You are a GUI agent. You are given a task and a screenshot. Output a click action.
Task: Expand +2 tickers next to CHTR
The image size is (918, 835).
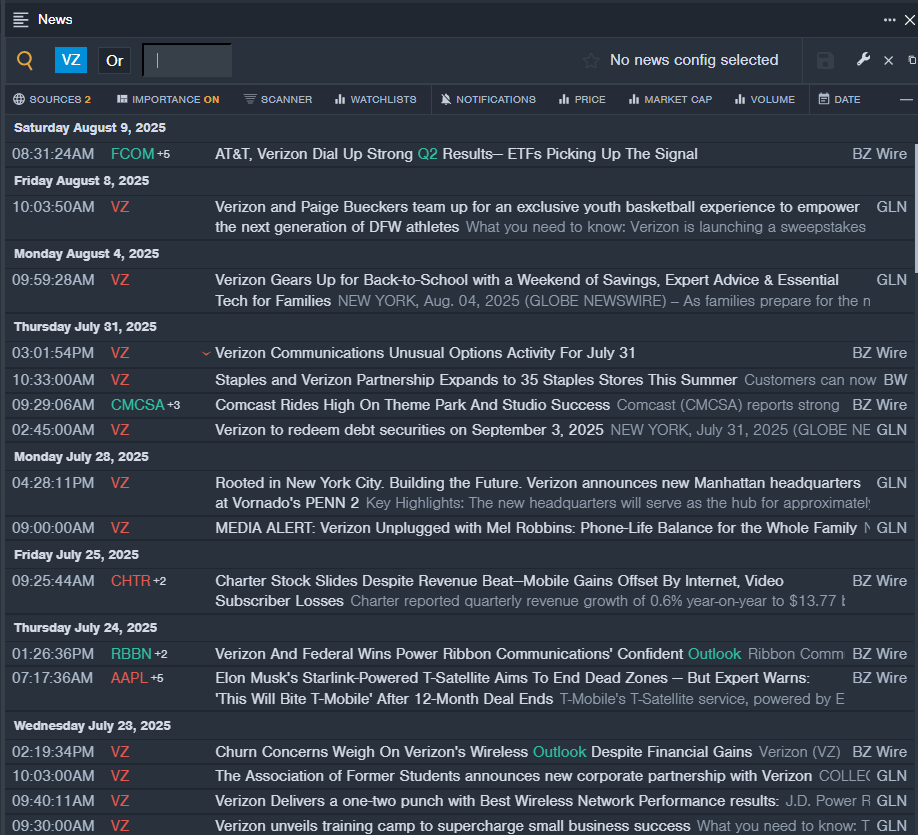(x=160, y=581)
